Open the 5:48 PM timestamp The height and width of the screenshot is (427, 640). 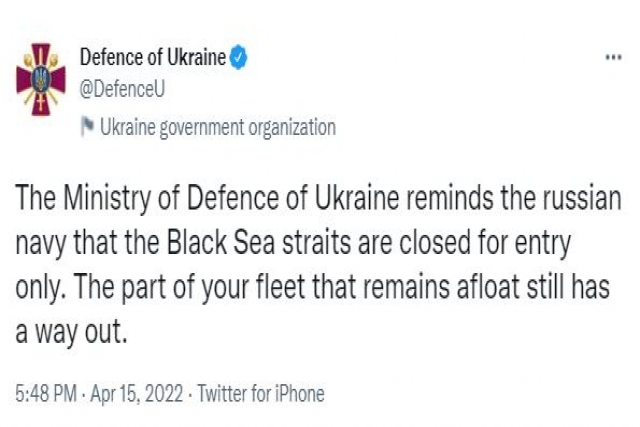46,394
